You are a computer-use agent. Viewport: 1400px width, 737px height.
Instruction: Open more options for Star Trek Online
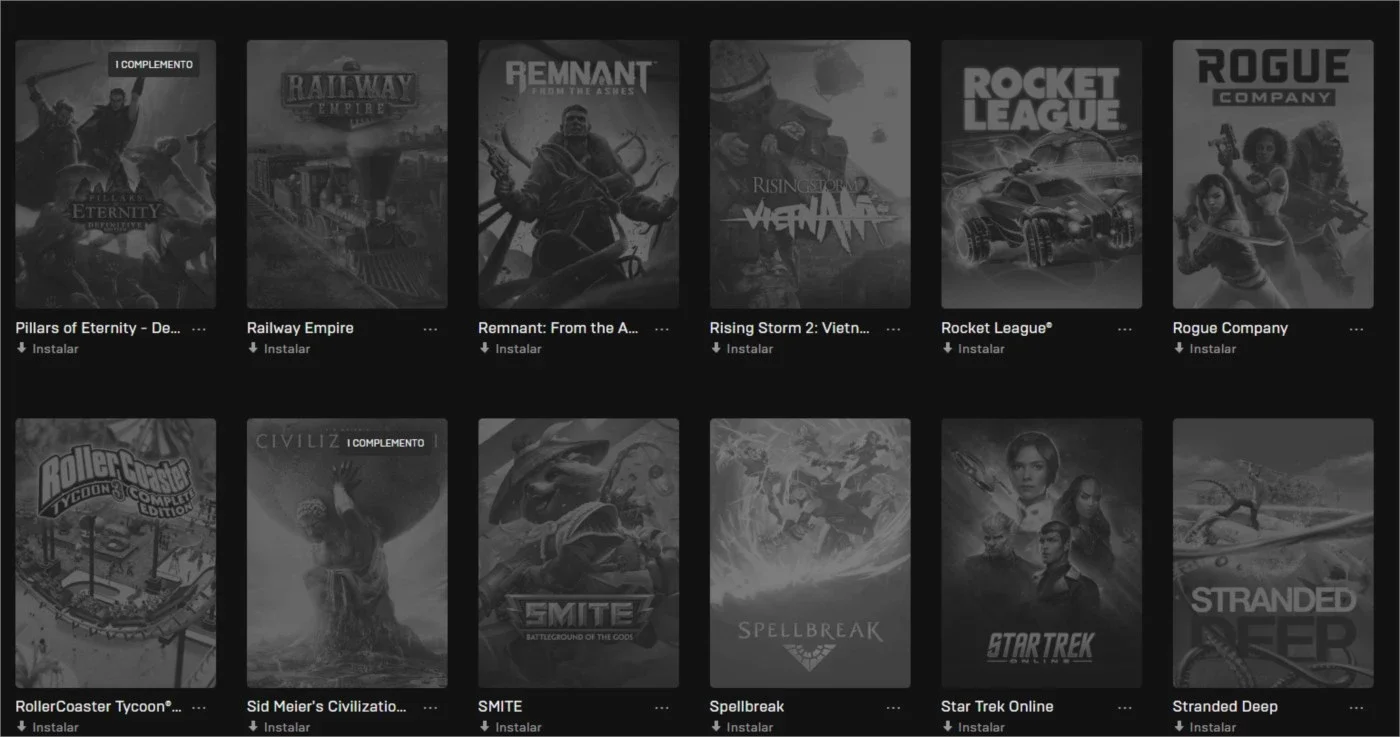[1125, 707]
